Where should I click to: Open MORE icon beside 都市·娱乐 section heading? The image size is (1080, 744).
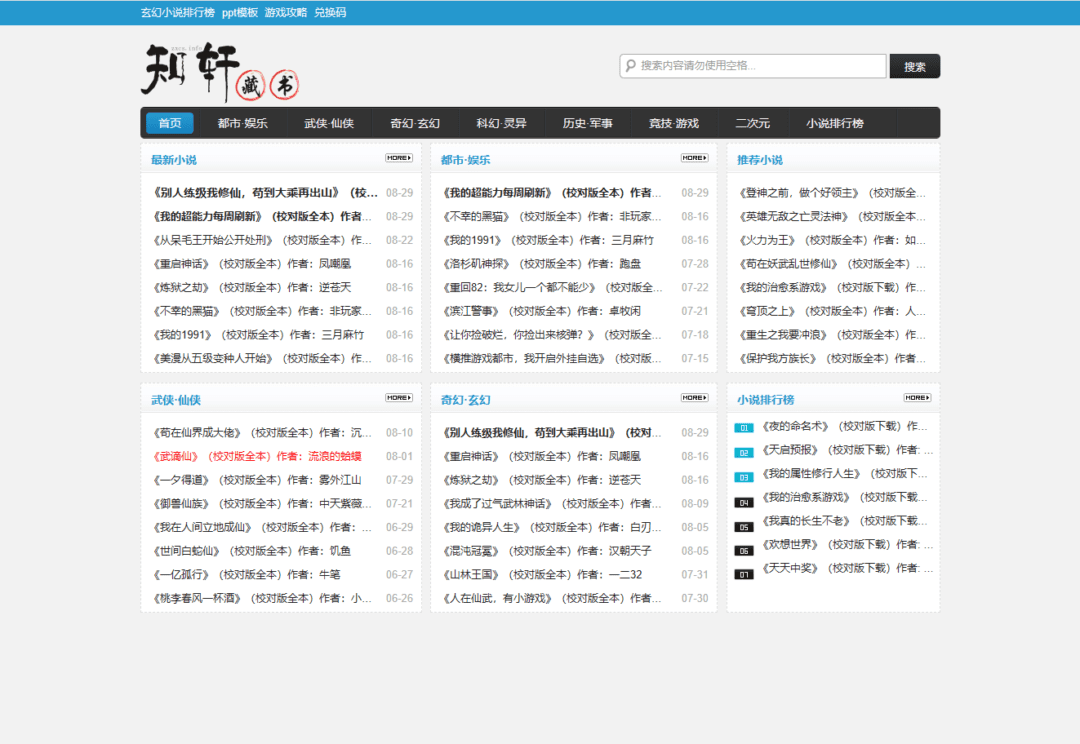694,158
